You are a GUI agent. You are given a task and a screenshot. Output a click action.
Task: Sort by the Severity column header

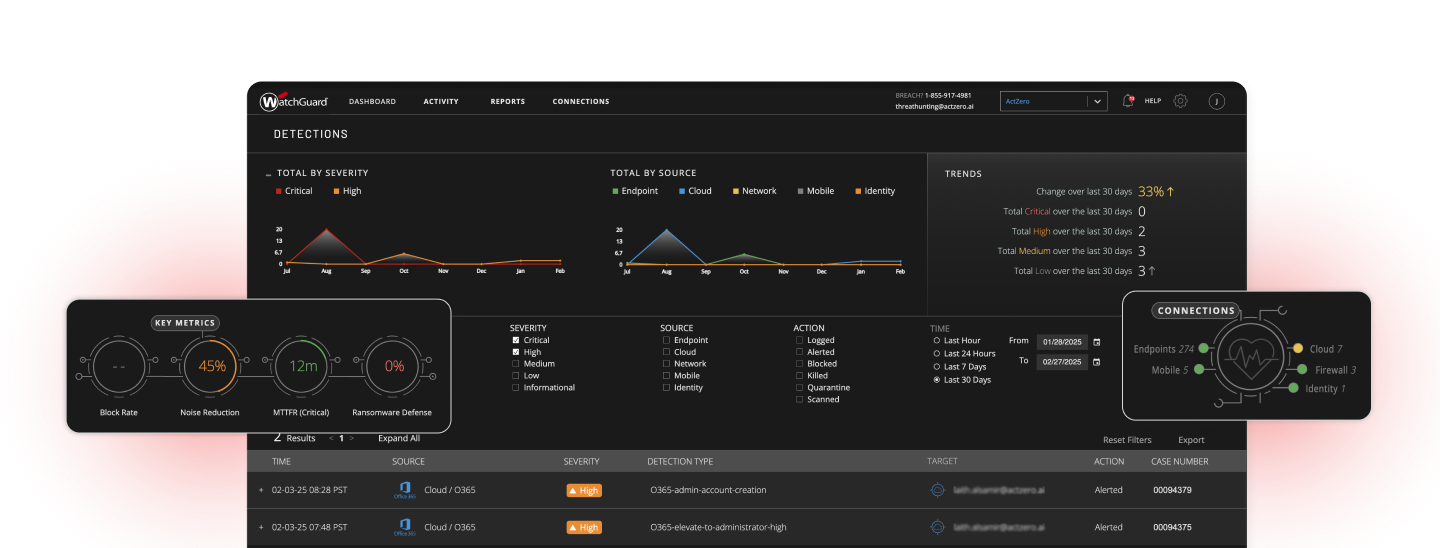581,462
